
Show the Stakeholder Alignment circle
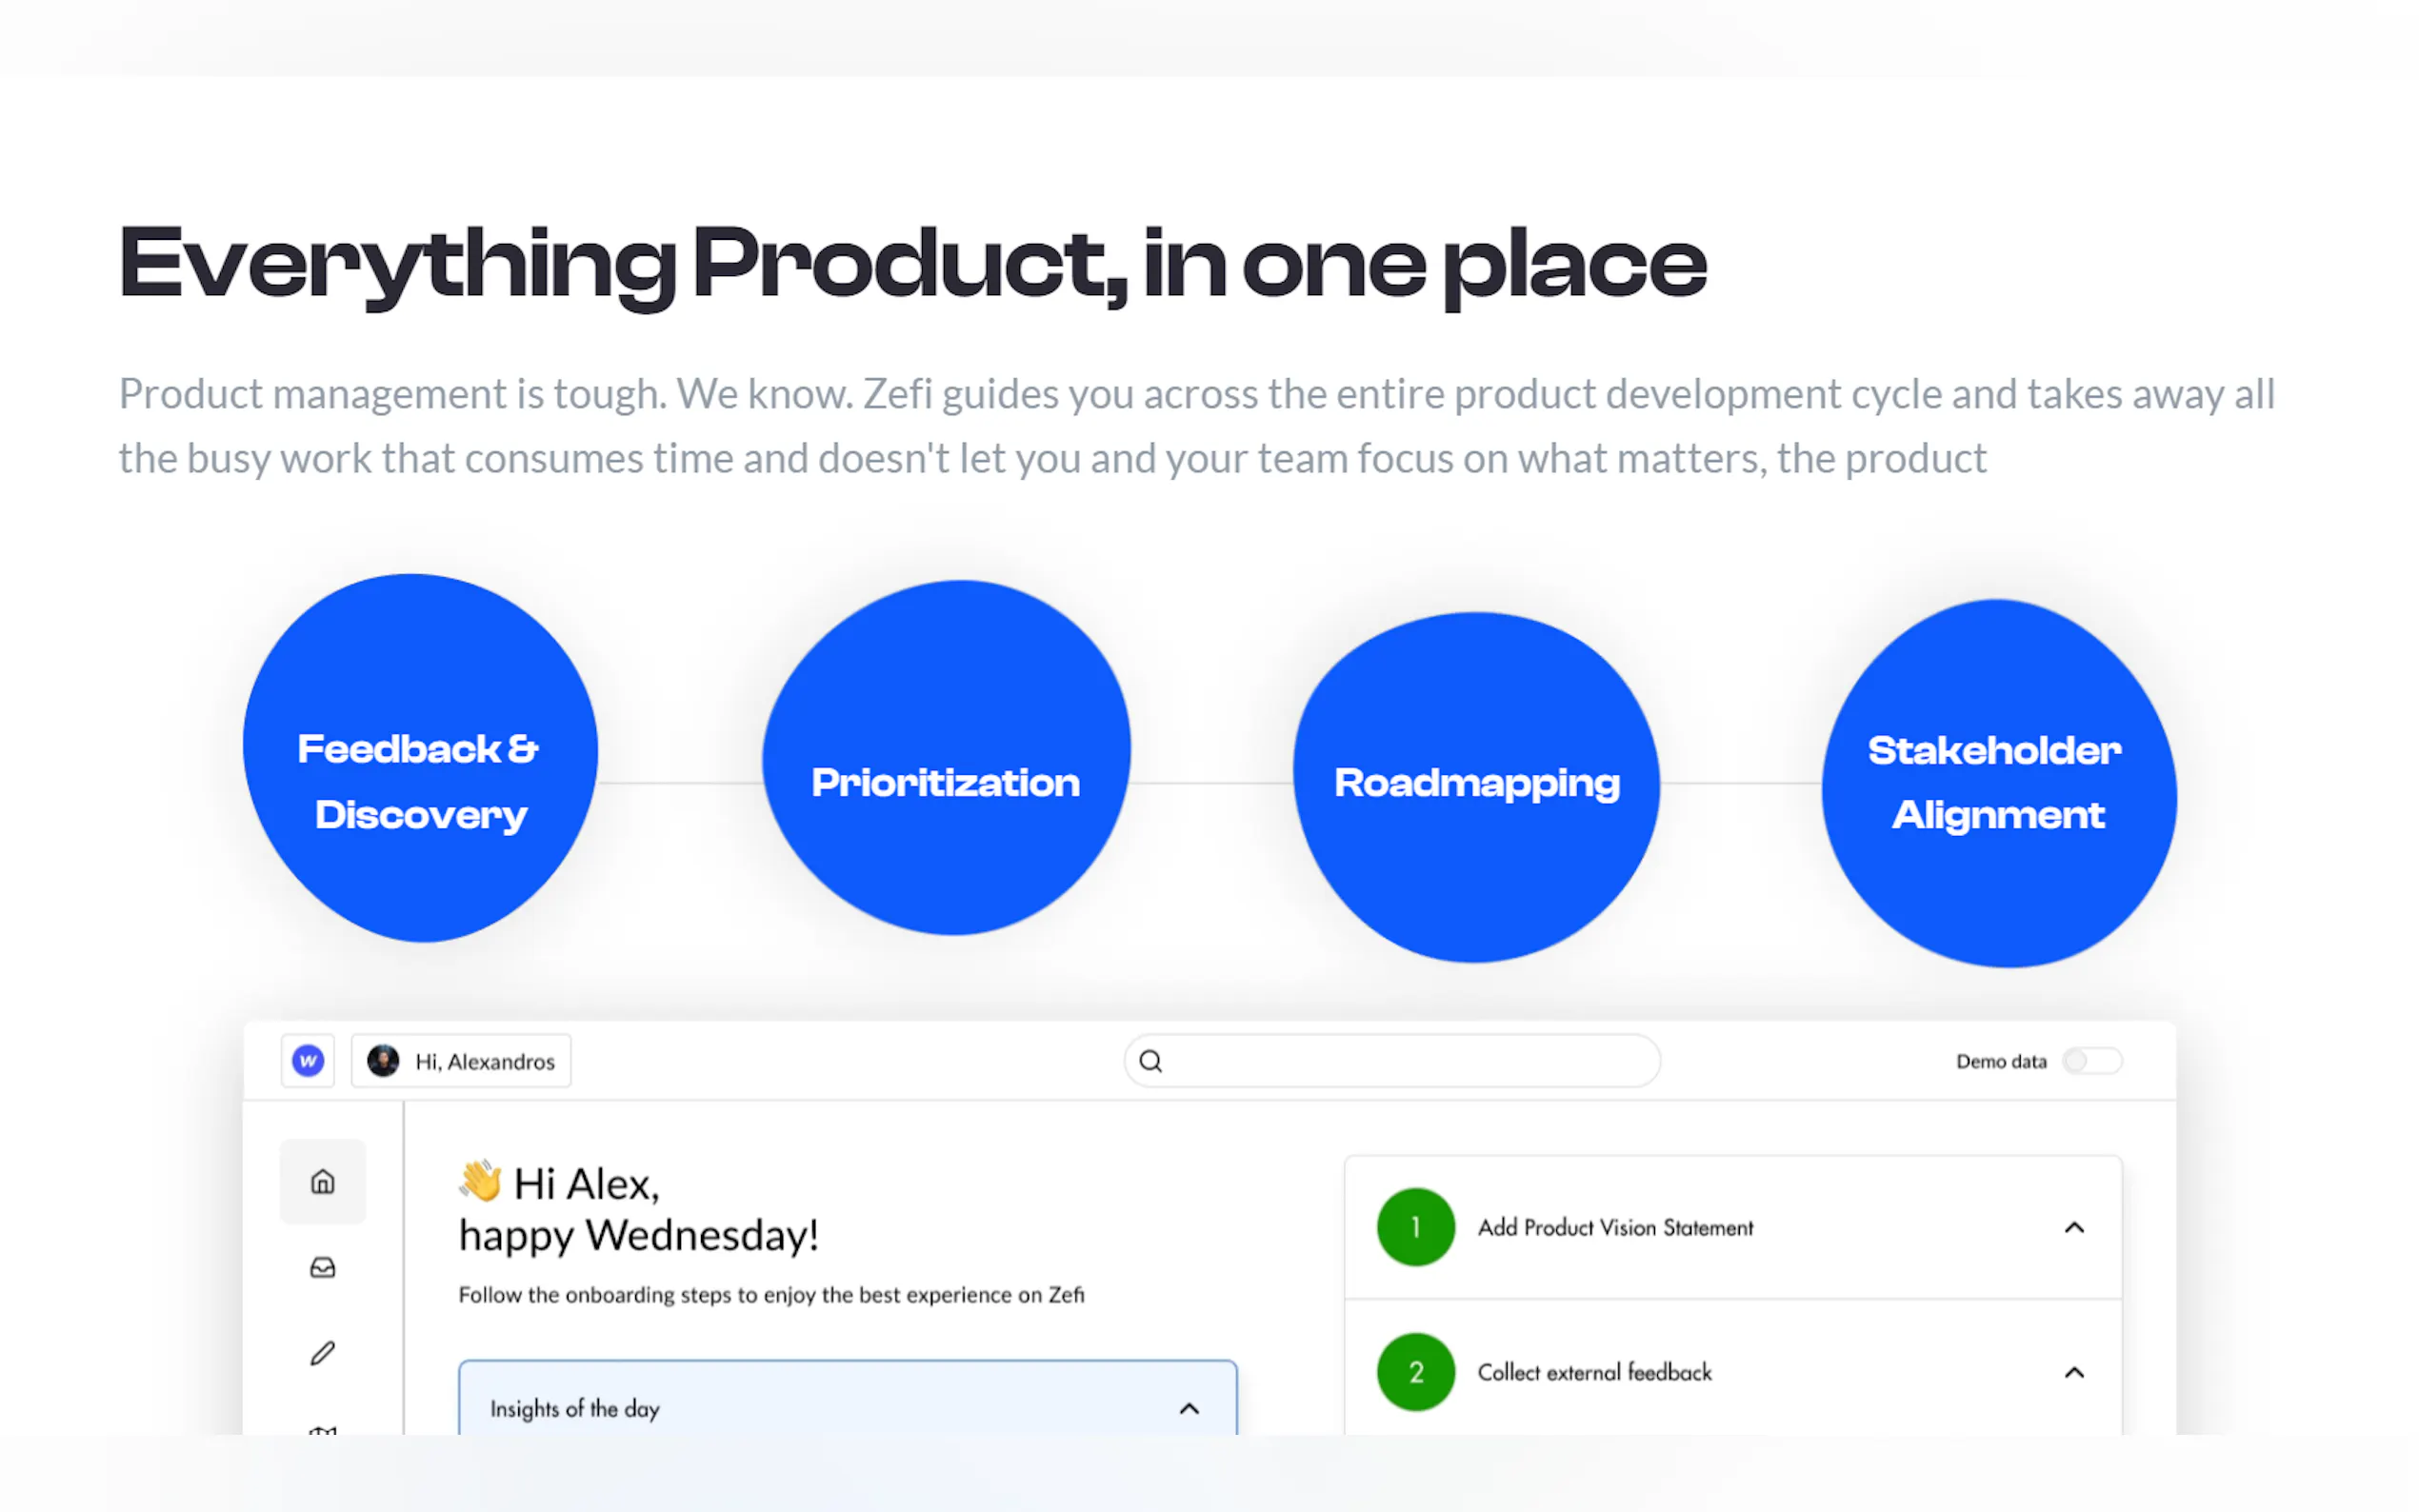pyautogui.click(x=1998, y=783)
